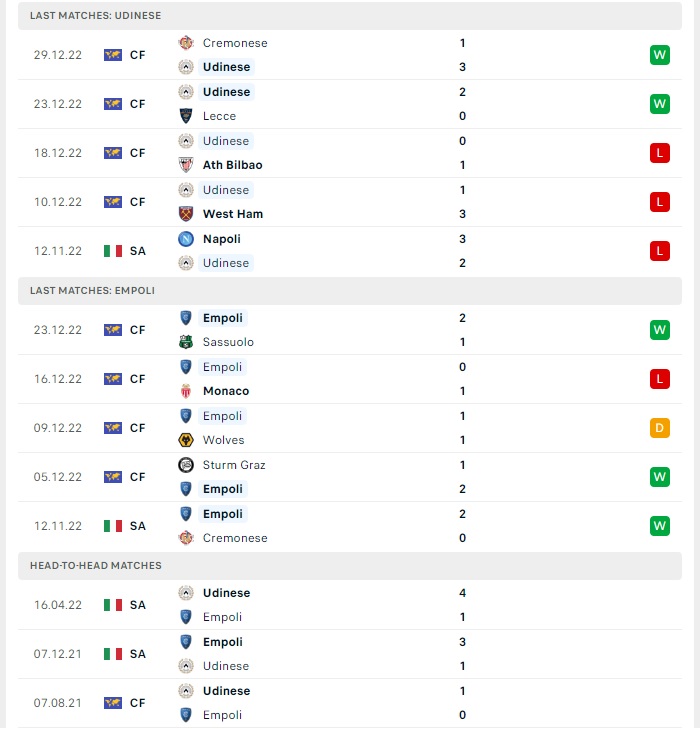The width and height of the screenshot is (700, 729).
Task: Click the Italy flag on 16.04.22 match
Action: click(x=113, y=605)
